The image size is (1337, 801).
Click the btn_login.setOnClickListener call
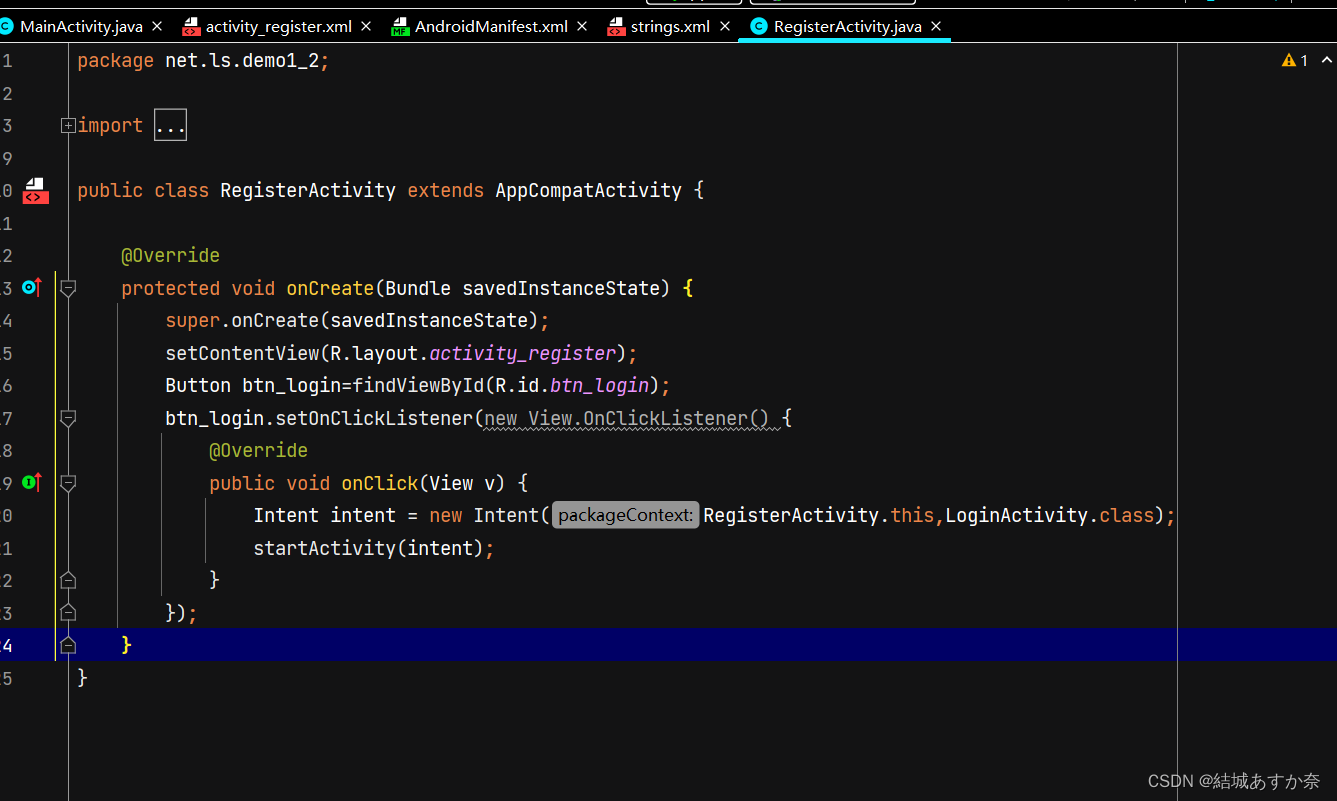point(319,418)
